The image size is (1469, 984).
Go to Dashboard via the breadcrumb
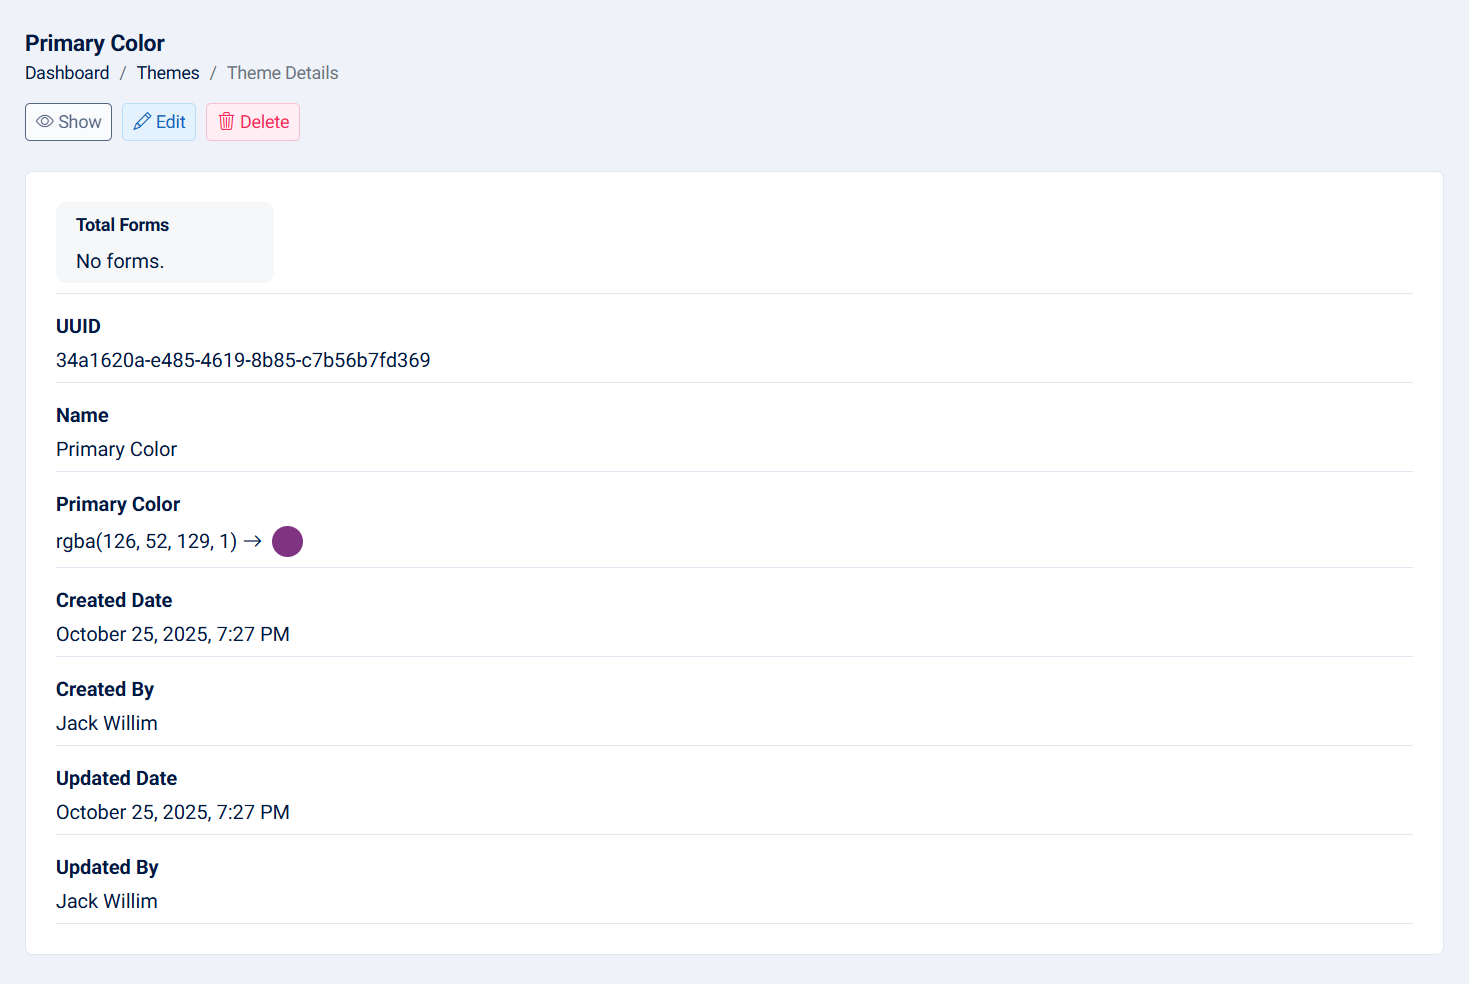click(x=67, y=73)
